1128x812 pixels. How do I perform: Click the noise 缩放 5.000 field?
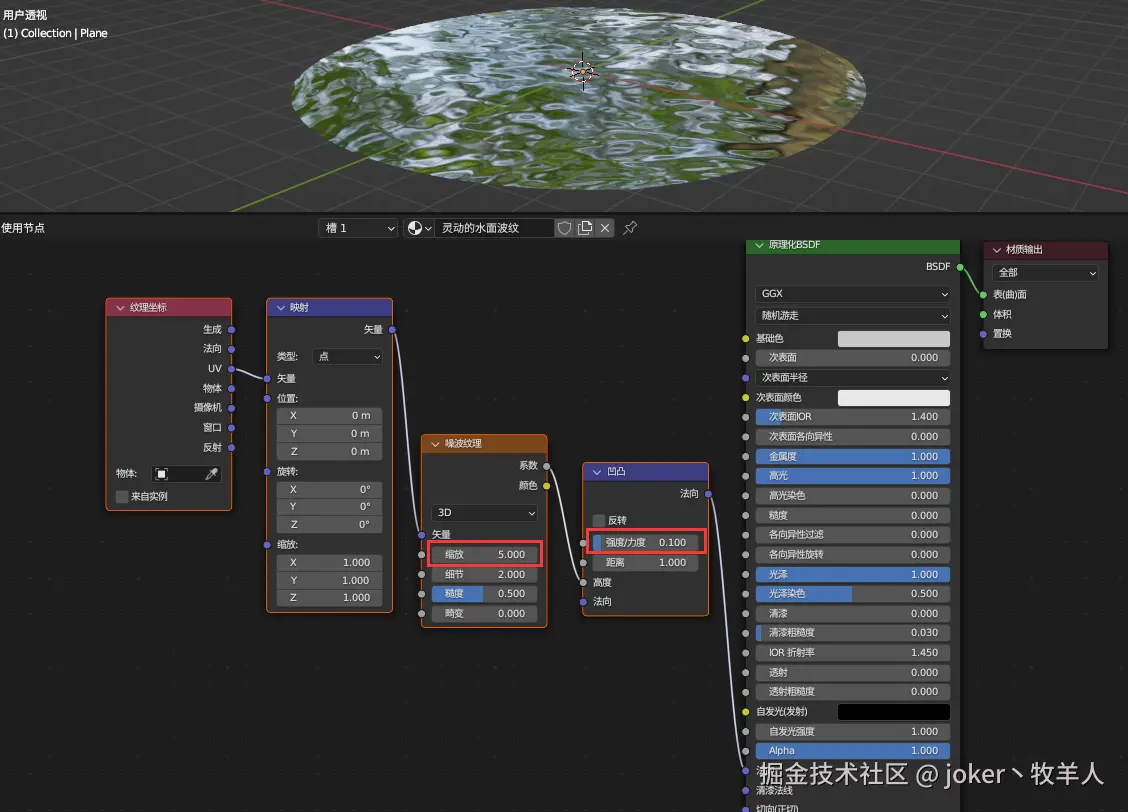pyautogui.click(x=484, y=555)
